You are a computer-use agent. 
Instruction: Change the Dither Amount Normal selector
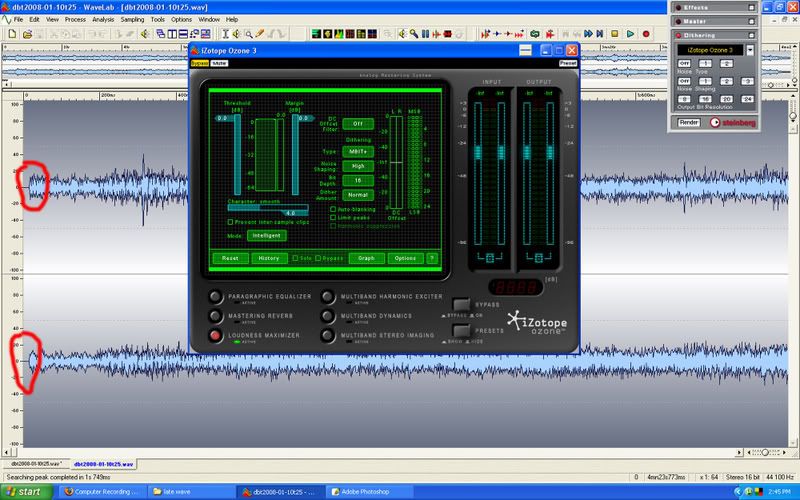pyautogui.click(x=358, y=195)
